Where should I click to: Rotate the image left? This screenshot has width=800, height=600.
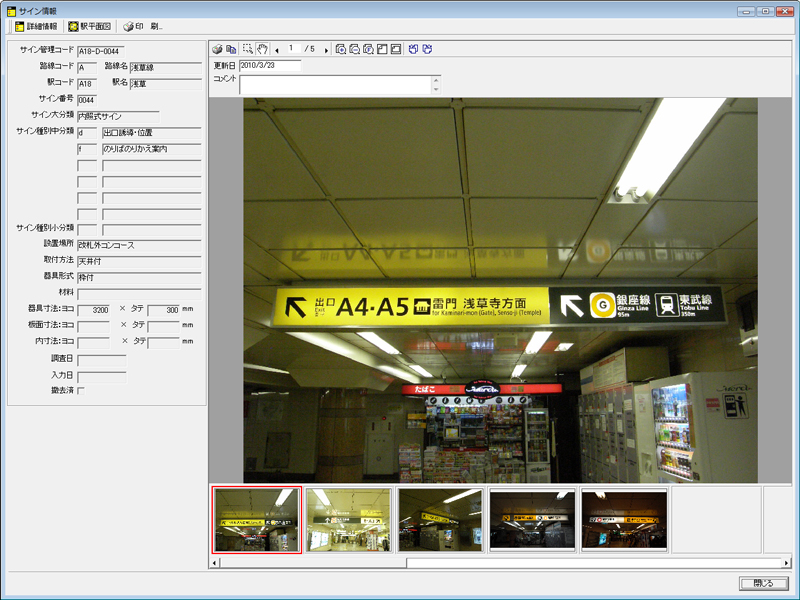click(x=414, y=49)
